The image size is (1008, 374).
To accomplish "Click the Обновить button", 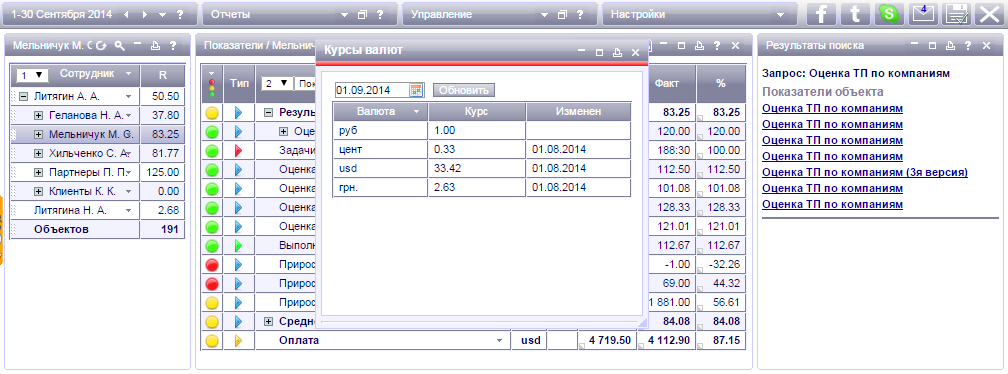I will point(464,90).
